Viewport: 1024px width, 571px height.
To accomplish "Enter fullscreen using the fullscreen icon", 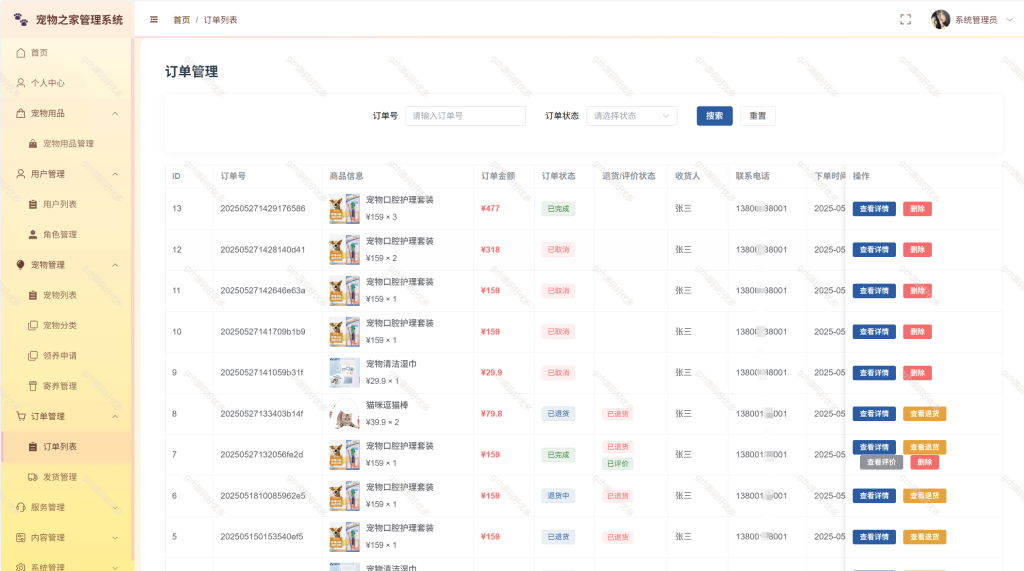I will pos(905,20).
